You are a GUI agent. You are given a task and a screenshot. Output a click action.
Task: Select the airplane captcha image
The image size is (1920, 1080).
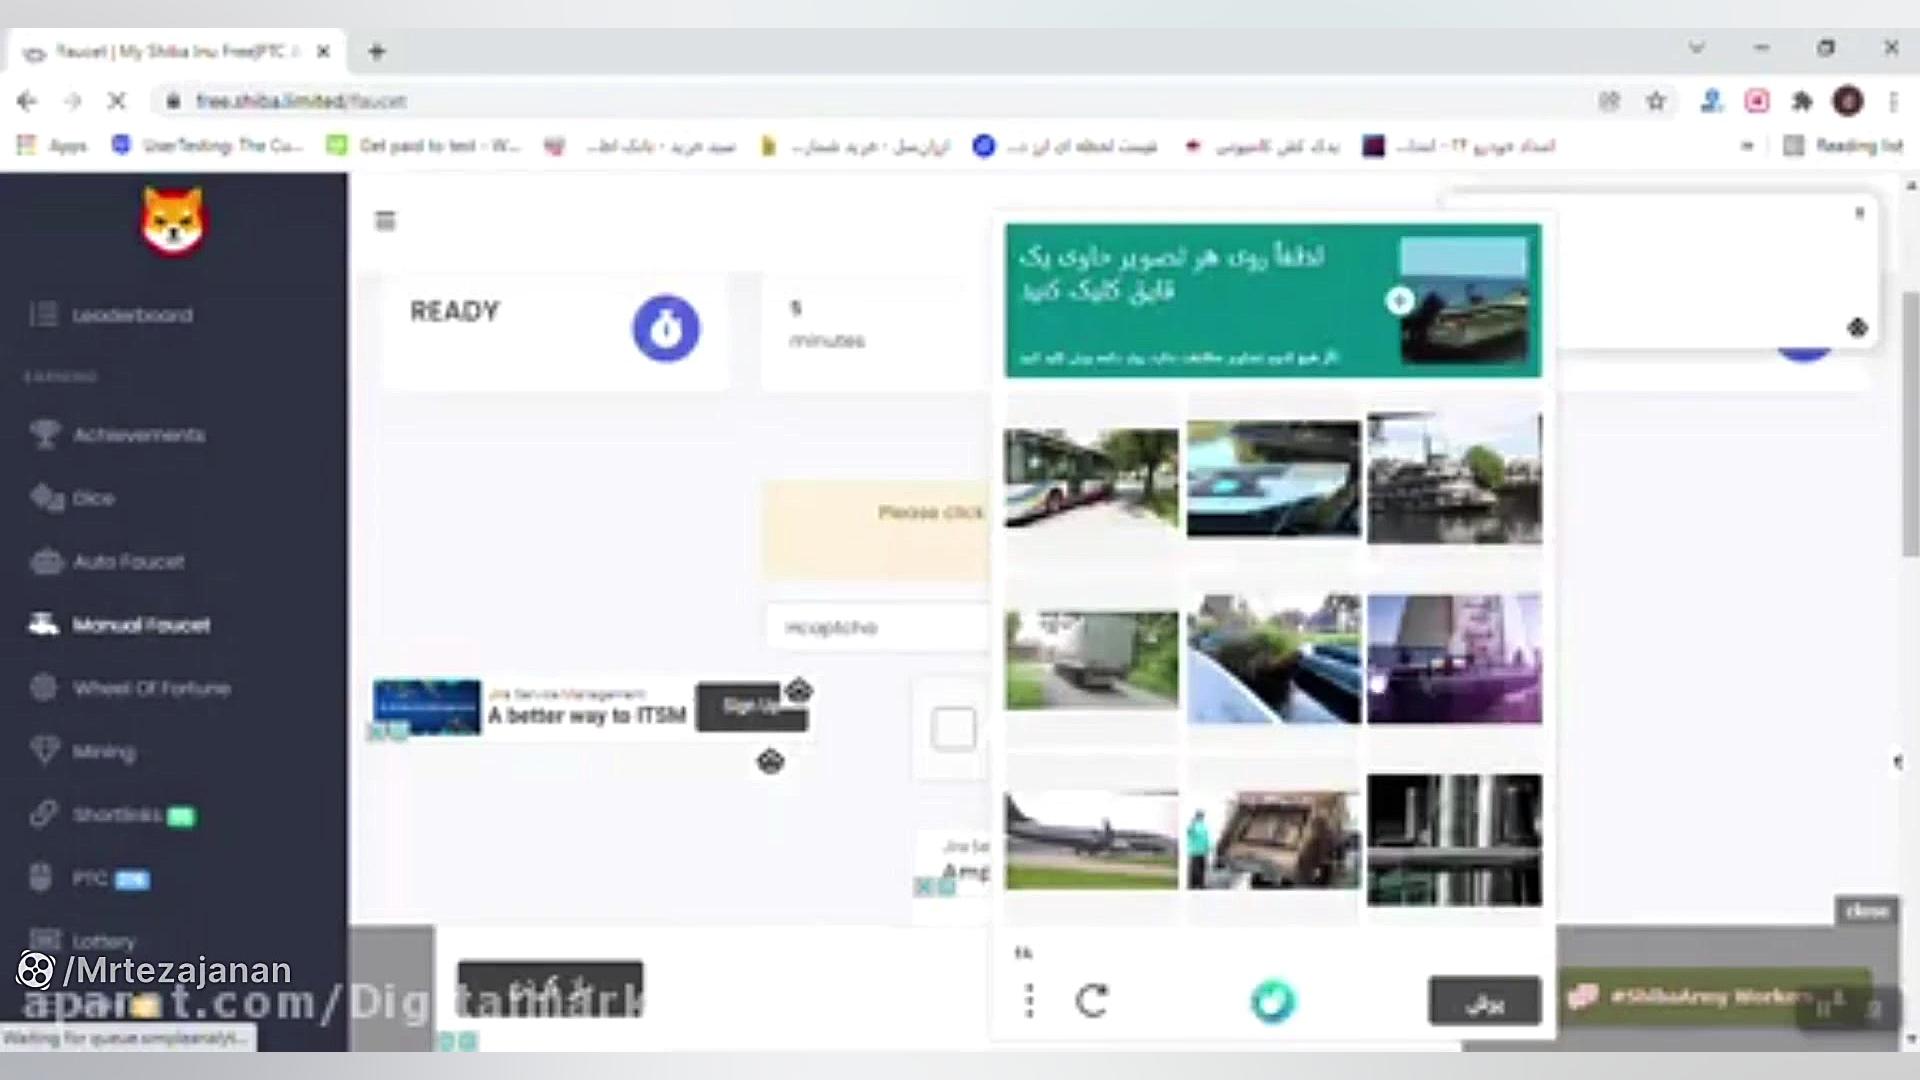pyautogui.click(x=1091, y=840)
